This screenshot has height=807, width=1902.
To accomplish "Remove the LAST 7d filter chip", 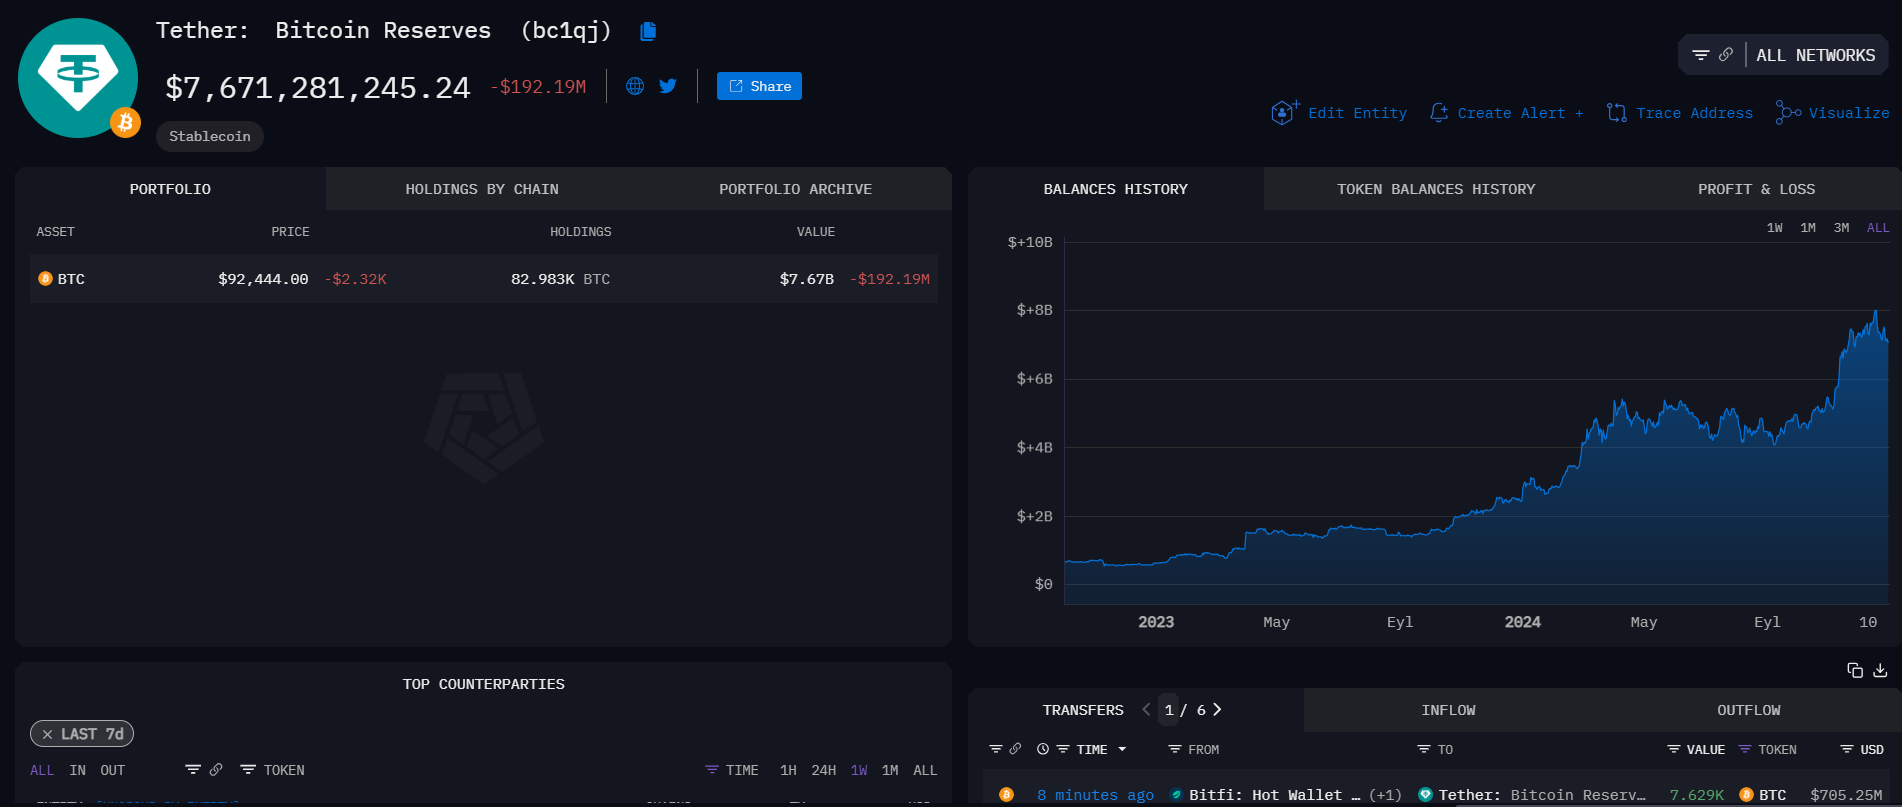I will [x=47, y=734].
